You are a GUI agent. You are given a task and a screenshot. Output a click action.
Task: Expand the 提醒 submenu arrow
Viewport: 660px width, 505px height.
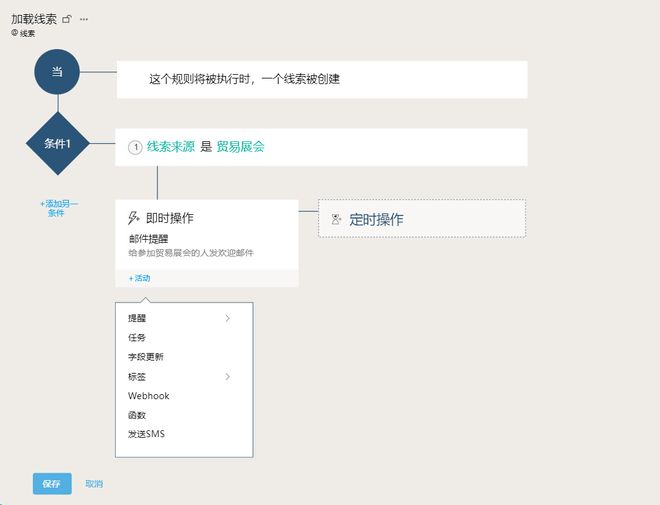tap(228, 319)
